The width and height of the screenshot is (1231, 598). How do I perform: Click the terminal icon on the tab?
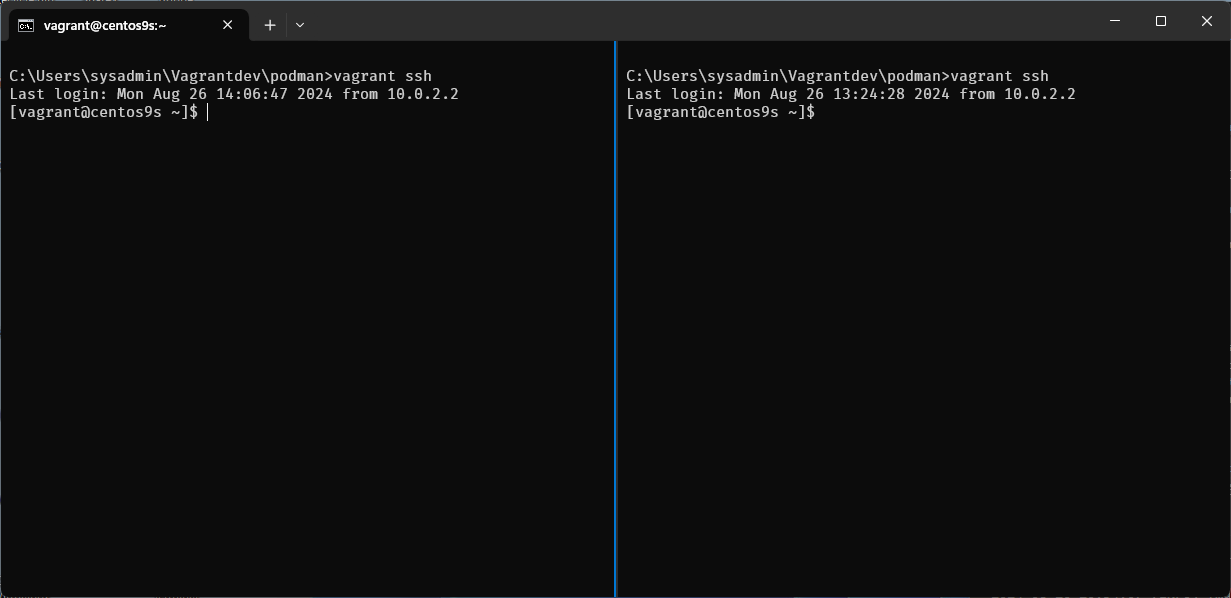tap(27, 26)
